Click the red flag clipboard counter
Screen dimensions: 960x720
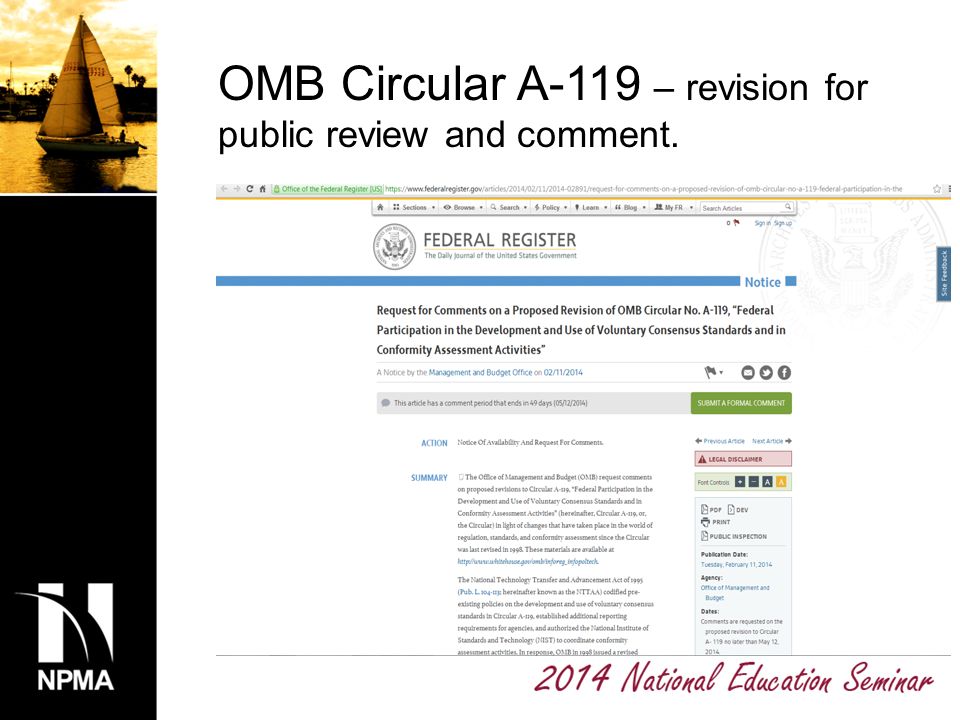pos(733,223)
